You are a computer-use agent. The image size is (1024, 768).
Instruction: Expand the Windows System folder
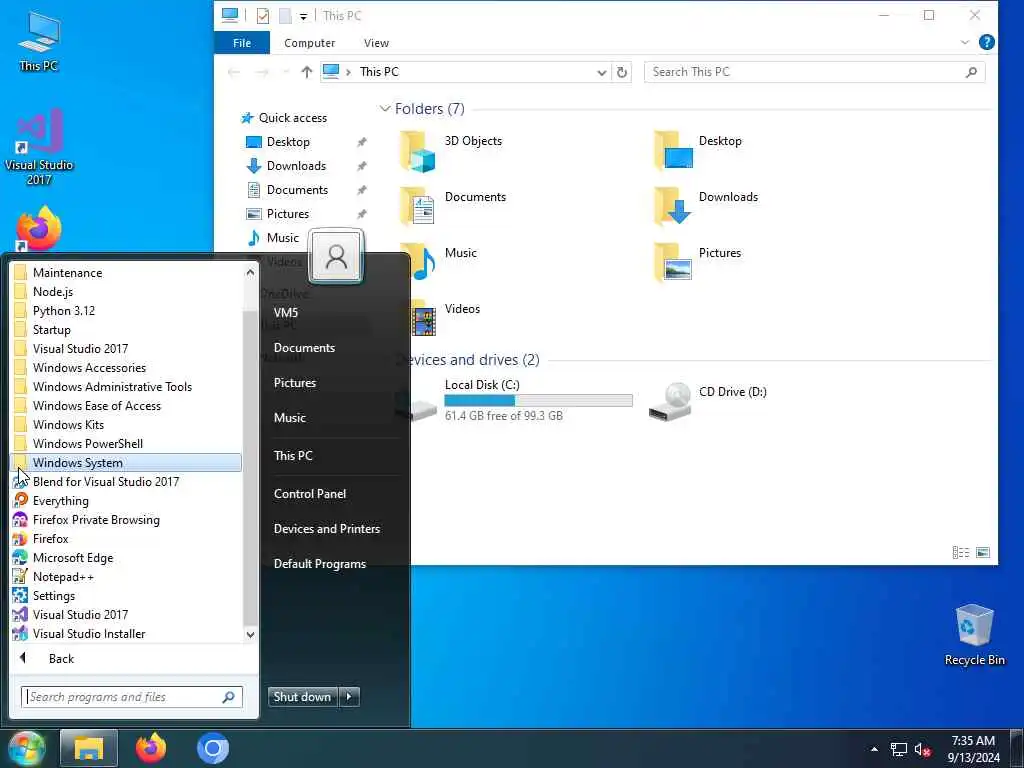(126, 462)
